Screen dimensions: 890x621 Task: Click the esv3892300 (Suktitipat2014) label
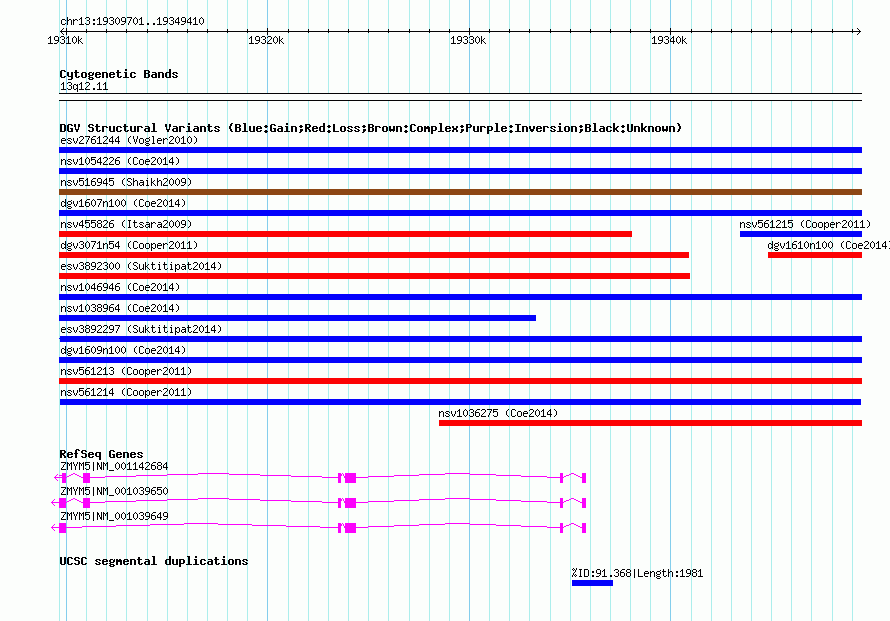(x=141, y=266)
